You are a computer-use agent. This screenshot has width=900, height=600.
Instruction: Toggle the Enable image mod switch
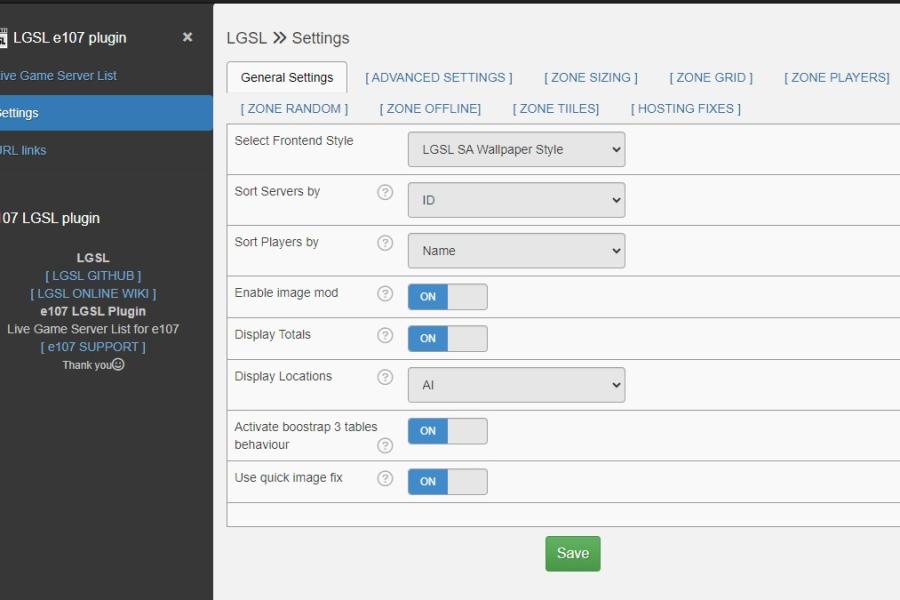[448, 297]
